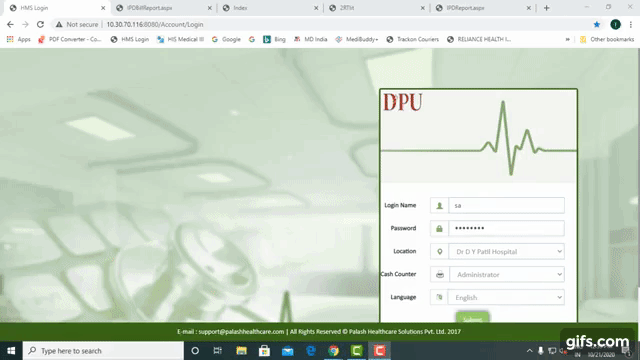
Task: Click the Language icon
Action: click(439, 297)
